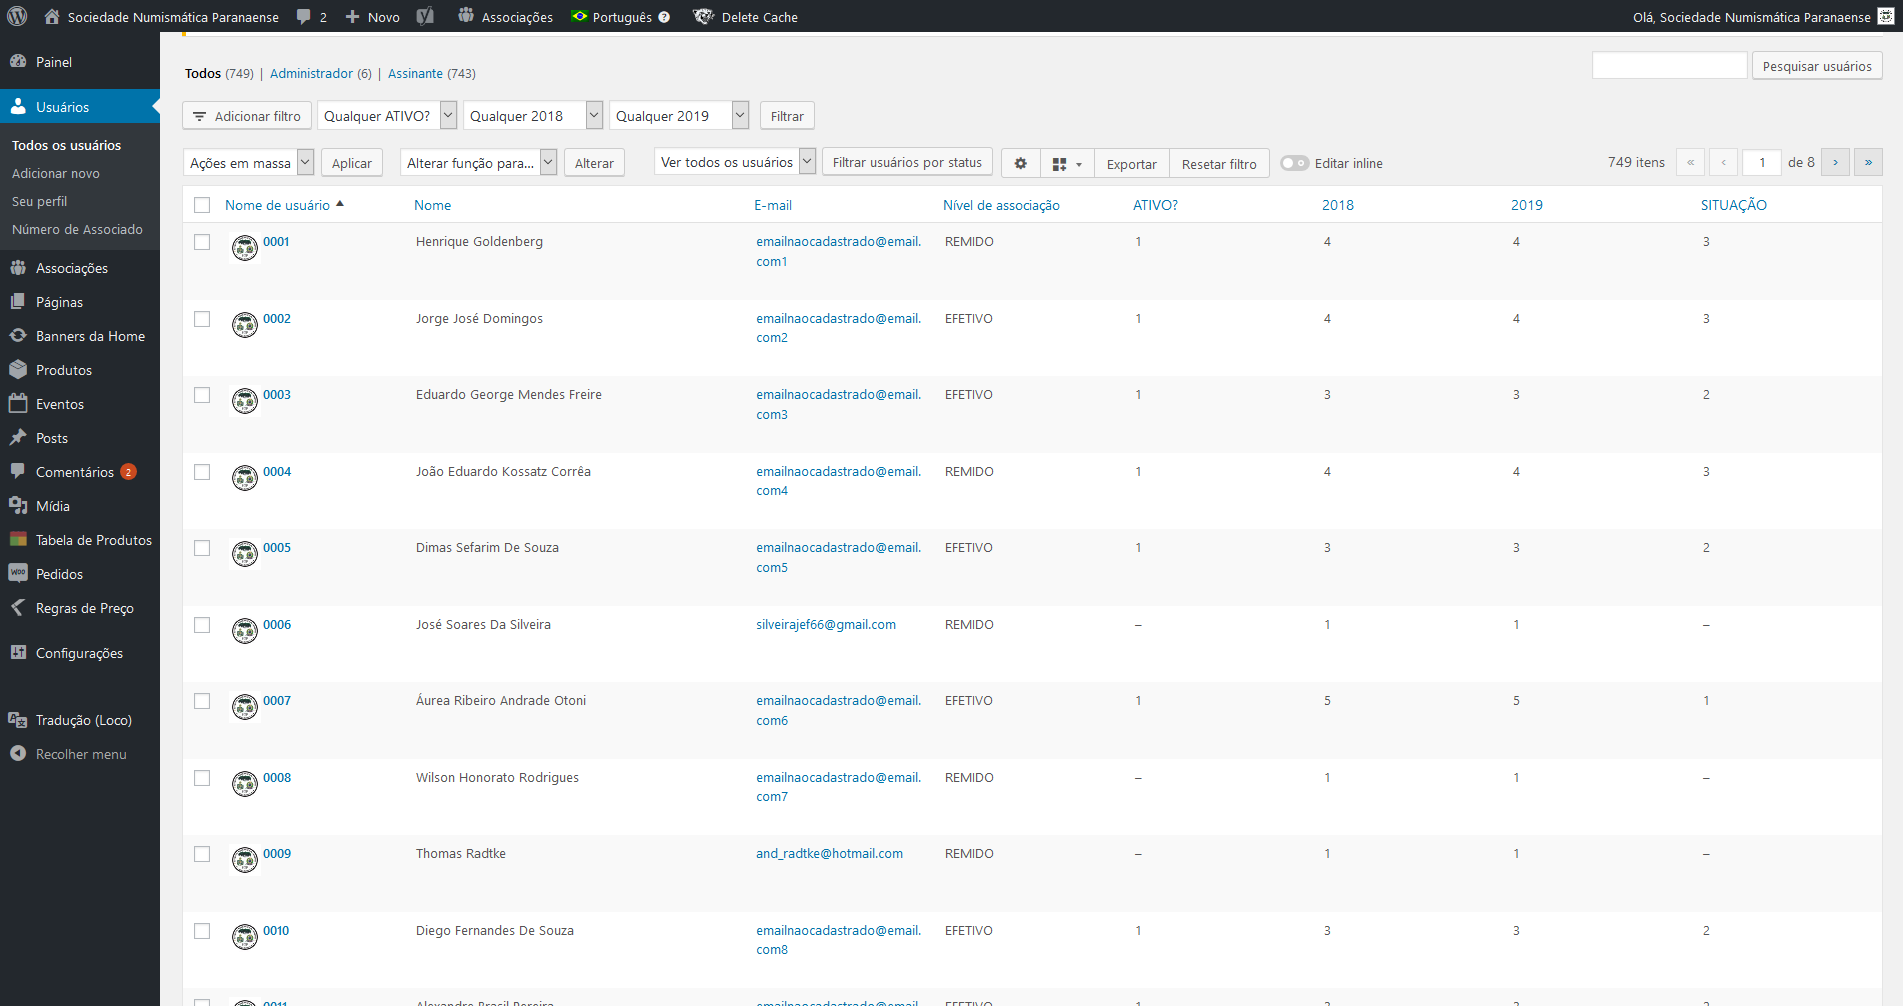Enable the Editar inline toggle
This screenshot has height=1006, width=1903.
(1295, 163)
